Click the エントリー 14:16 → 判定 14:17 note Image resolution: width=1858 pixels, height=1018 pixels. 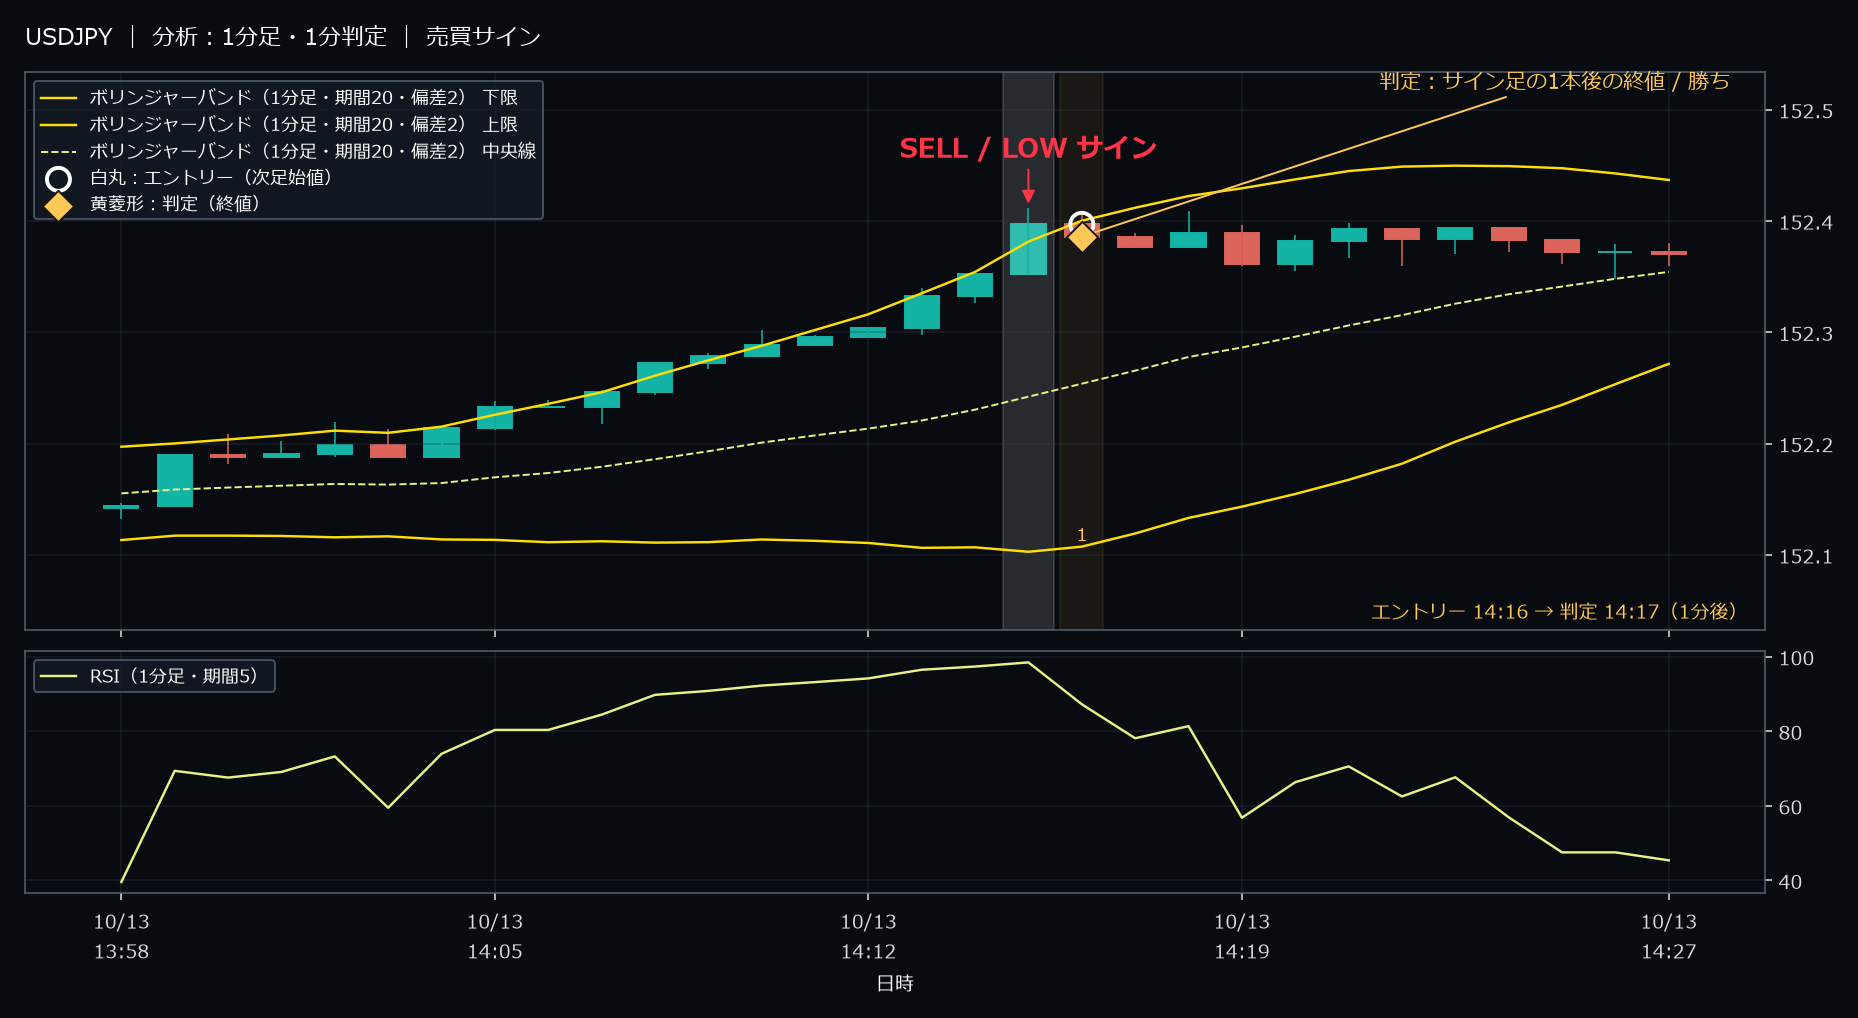pyautogui.click(x=1553, y=612)
